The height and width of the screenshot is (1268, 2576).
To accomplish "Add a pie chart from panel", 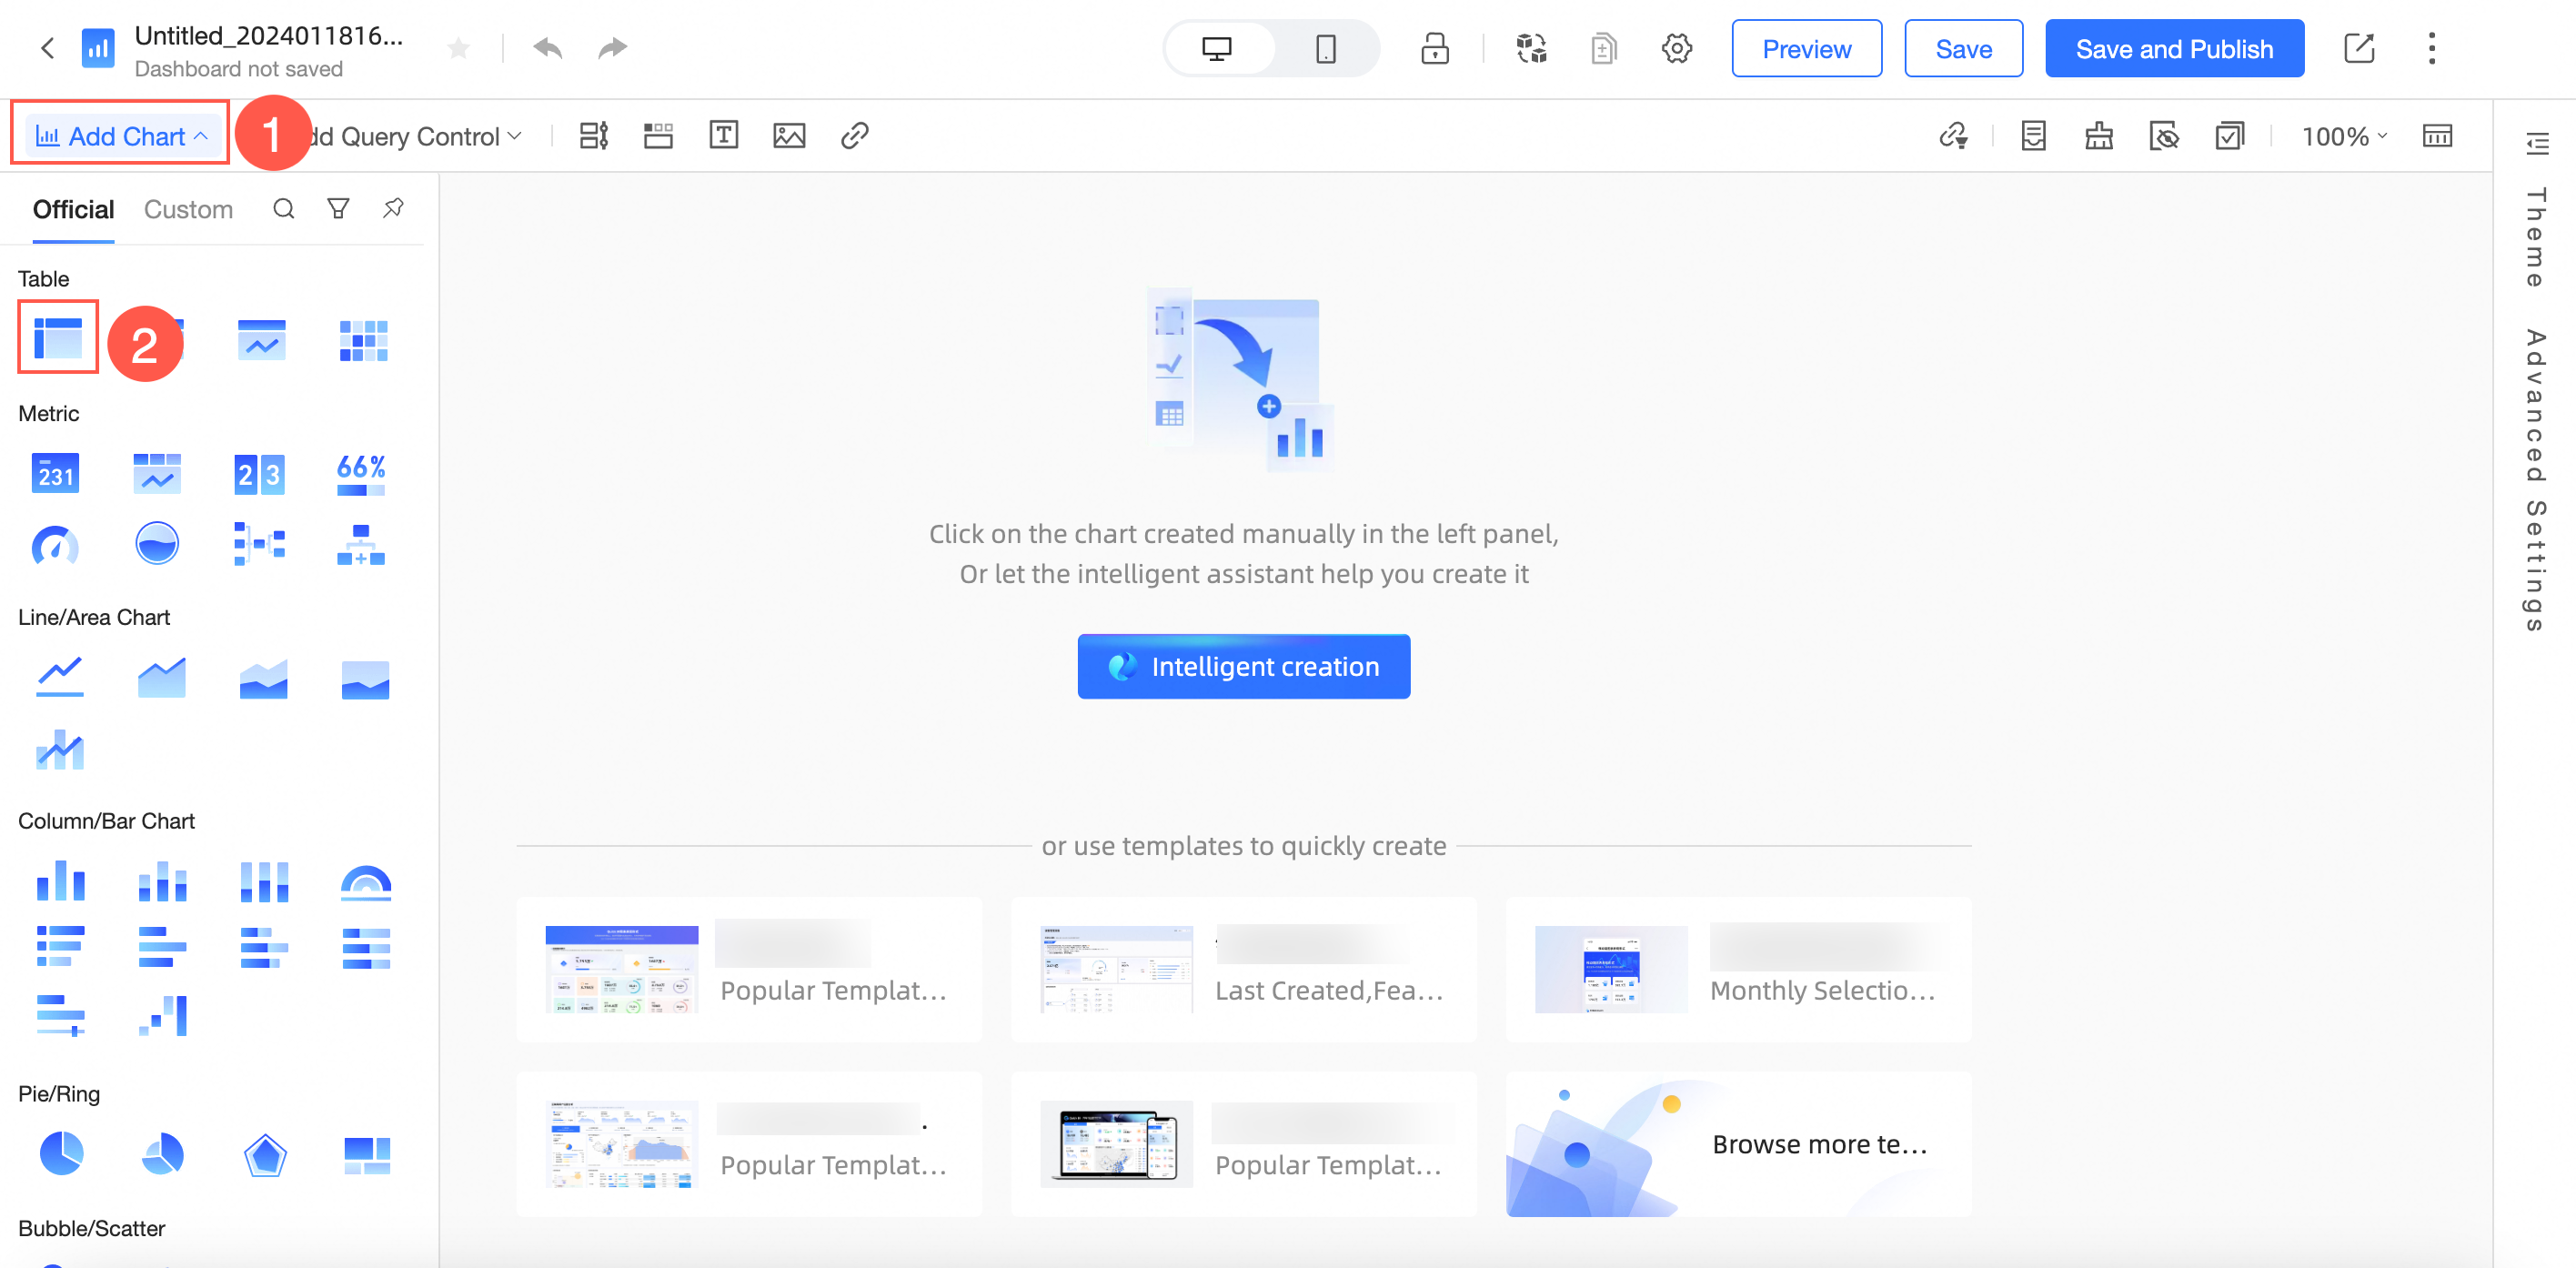I will click(x=61, y=1154).
